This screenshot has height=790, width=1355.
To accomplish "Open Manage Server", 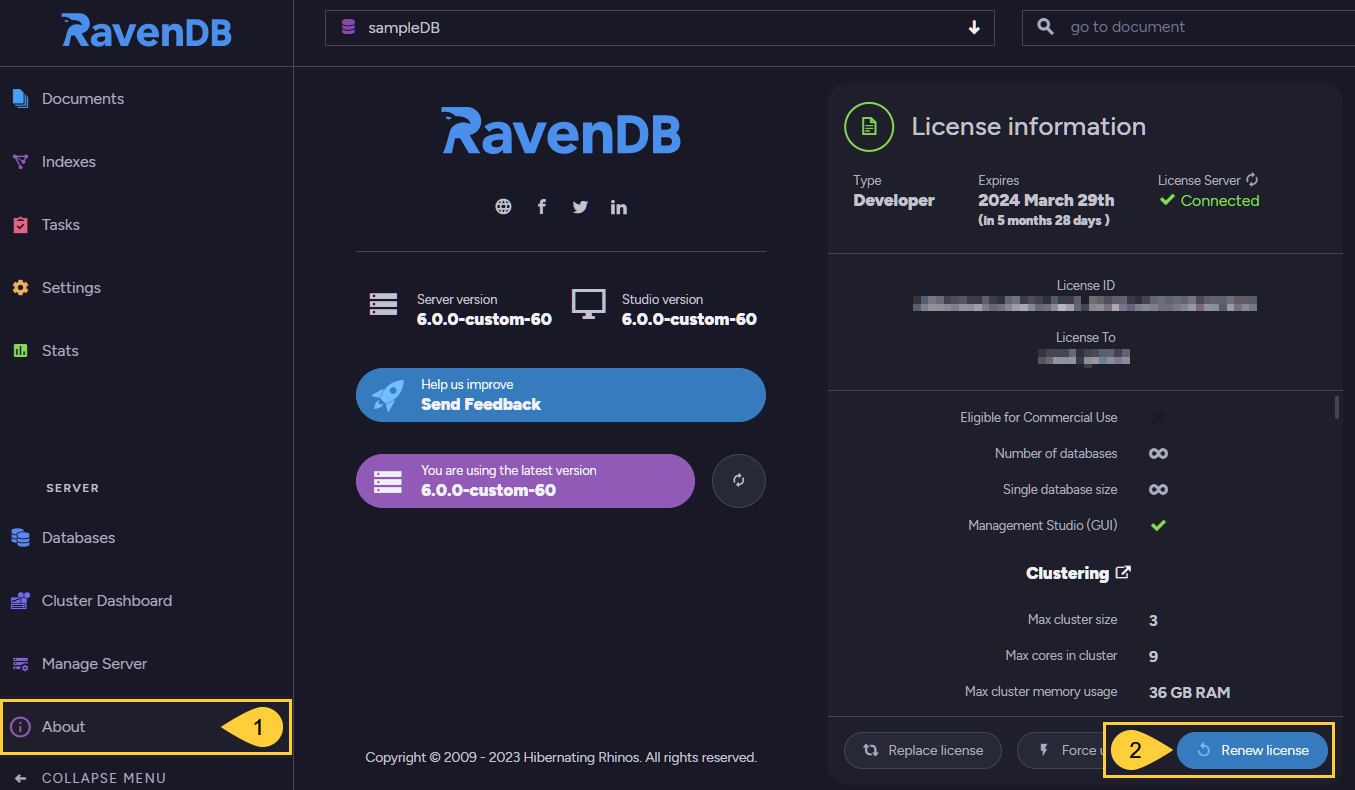I will coord(146,664).
